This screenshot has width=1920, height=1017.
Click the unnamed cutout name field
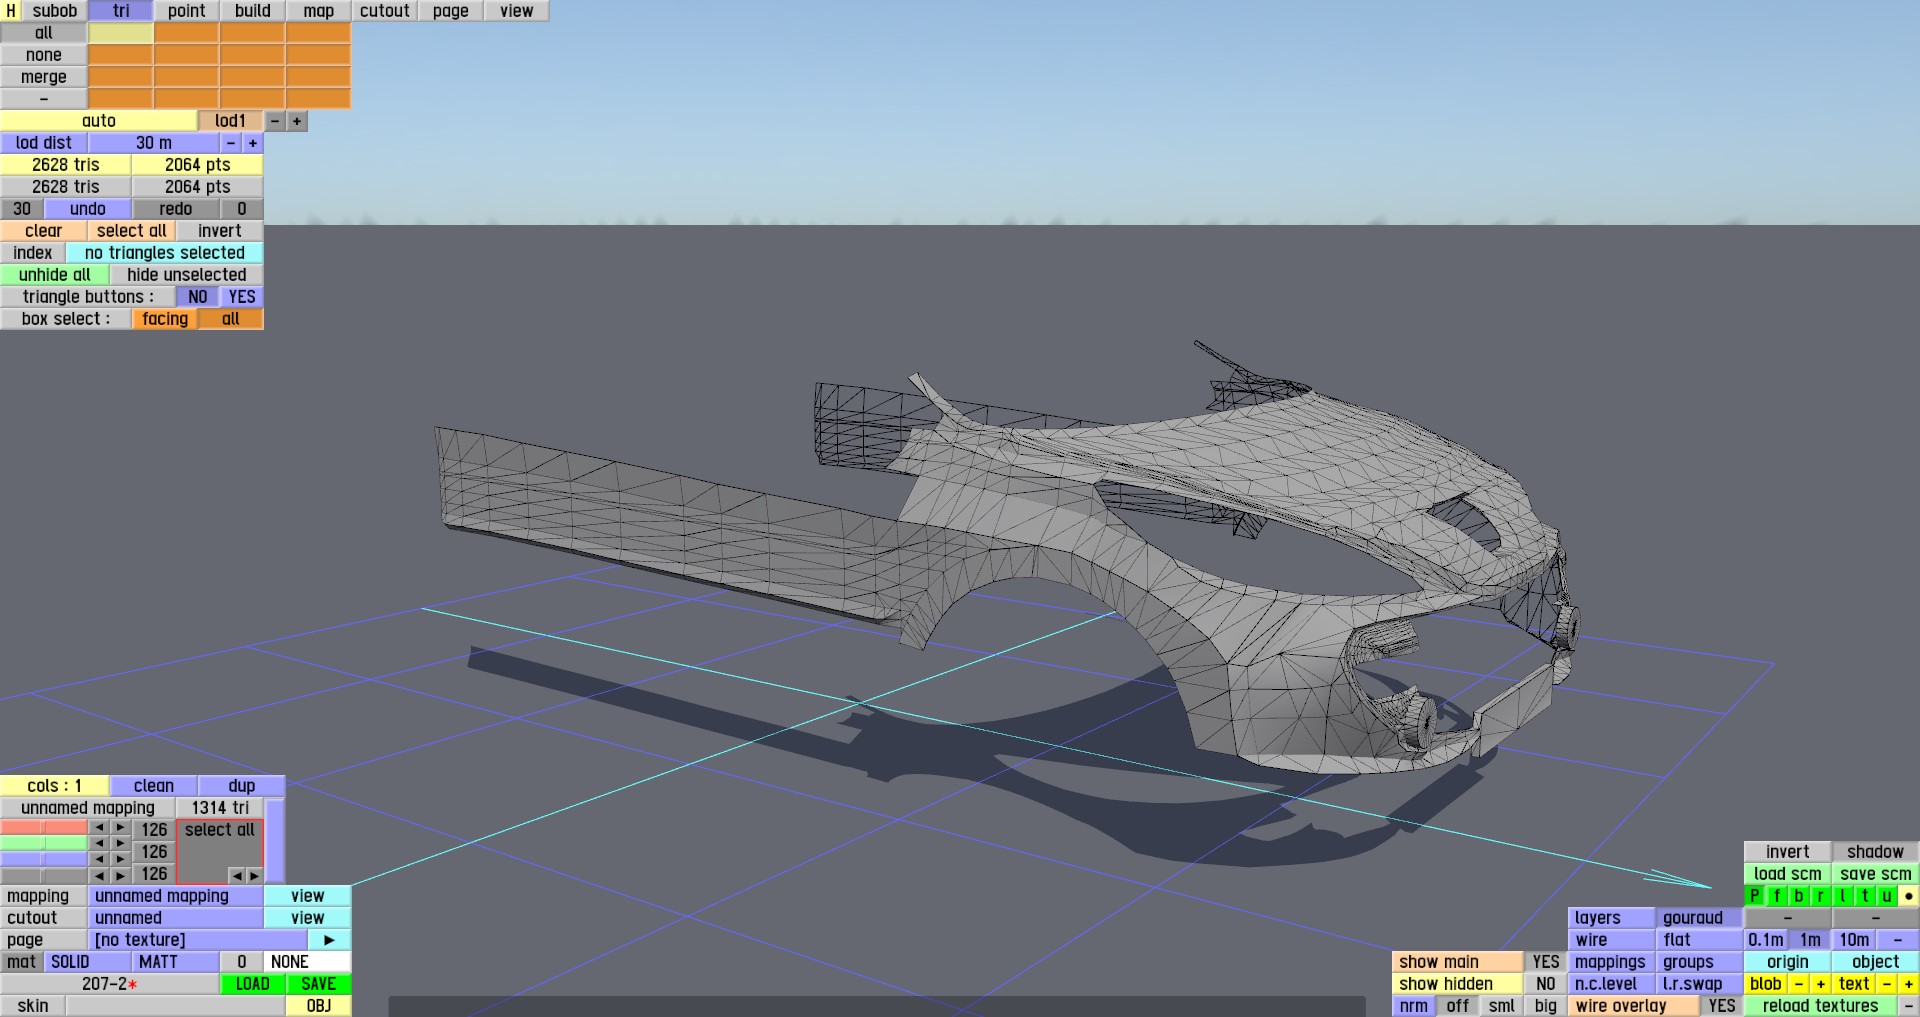[176, 918]
